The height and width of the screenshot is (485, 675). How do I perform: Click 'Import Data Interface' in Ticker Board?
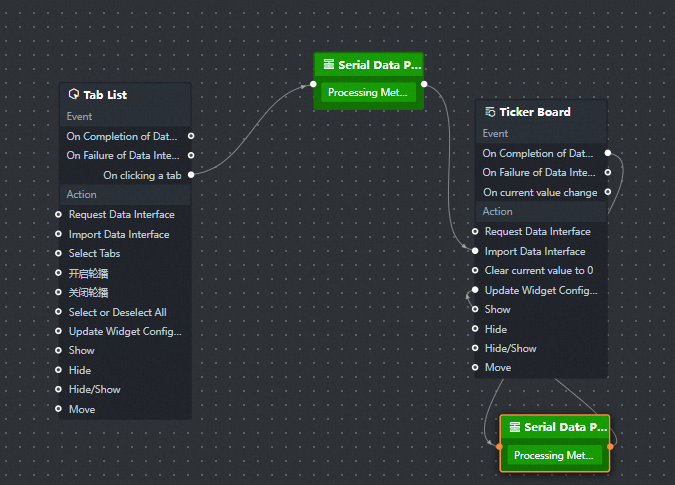[x=535, y=251]
